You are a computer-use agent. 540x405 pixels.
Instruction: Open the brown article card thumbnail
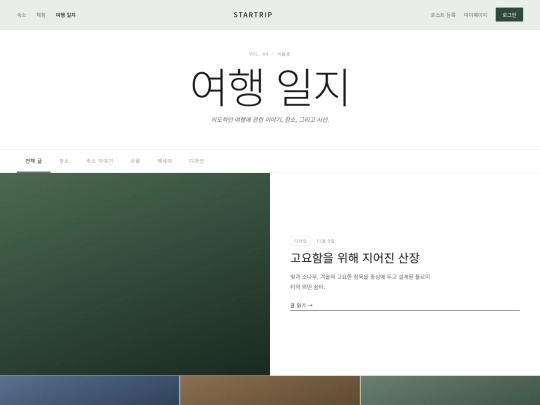click(270, 391)
